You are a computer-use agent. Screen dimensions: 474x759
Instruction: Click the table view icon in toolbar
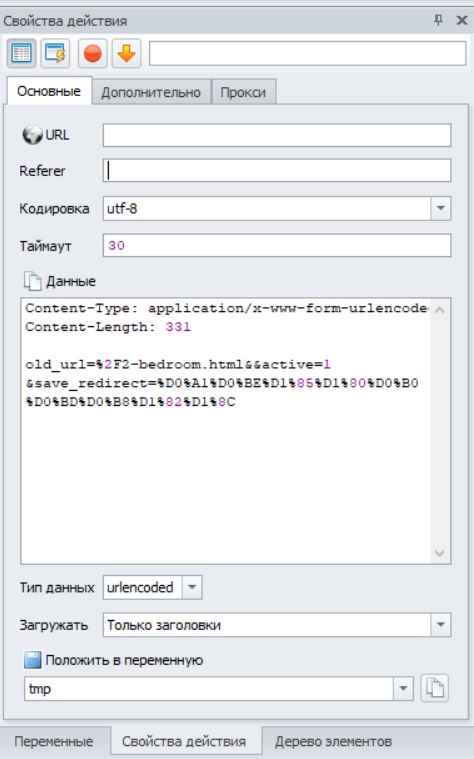(21, 53)
